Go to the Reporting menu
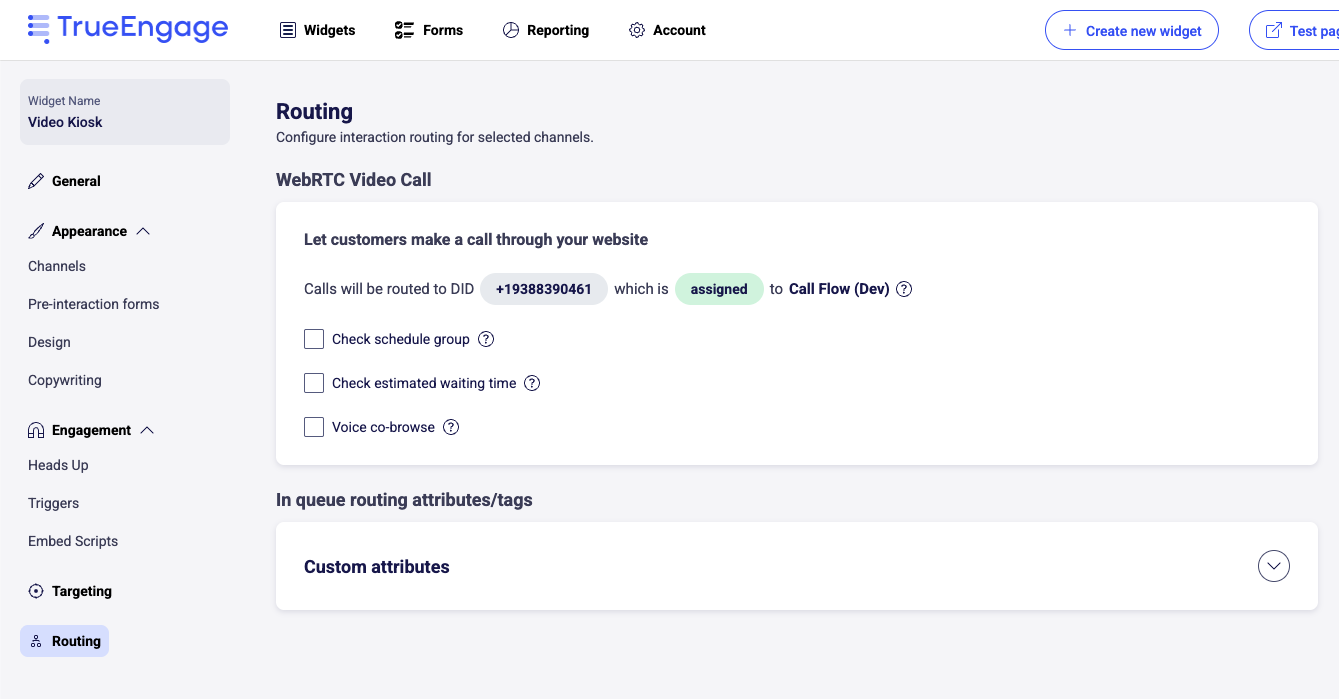The image size is (1339, 699). pyautogui.click(x=545, y=30)
